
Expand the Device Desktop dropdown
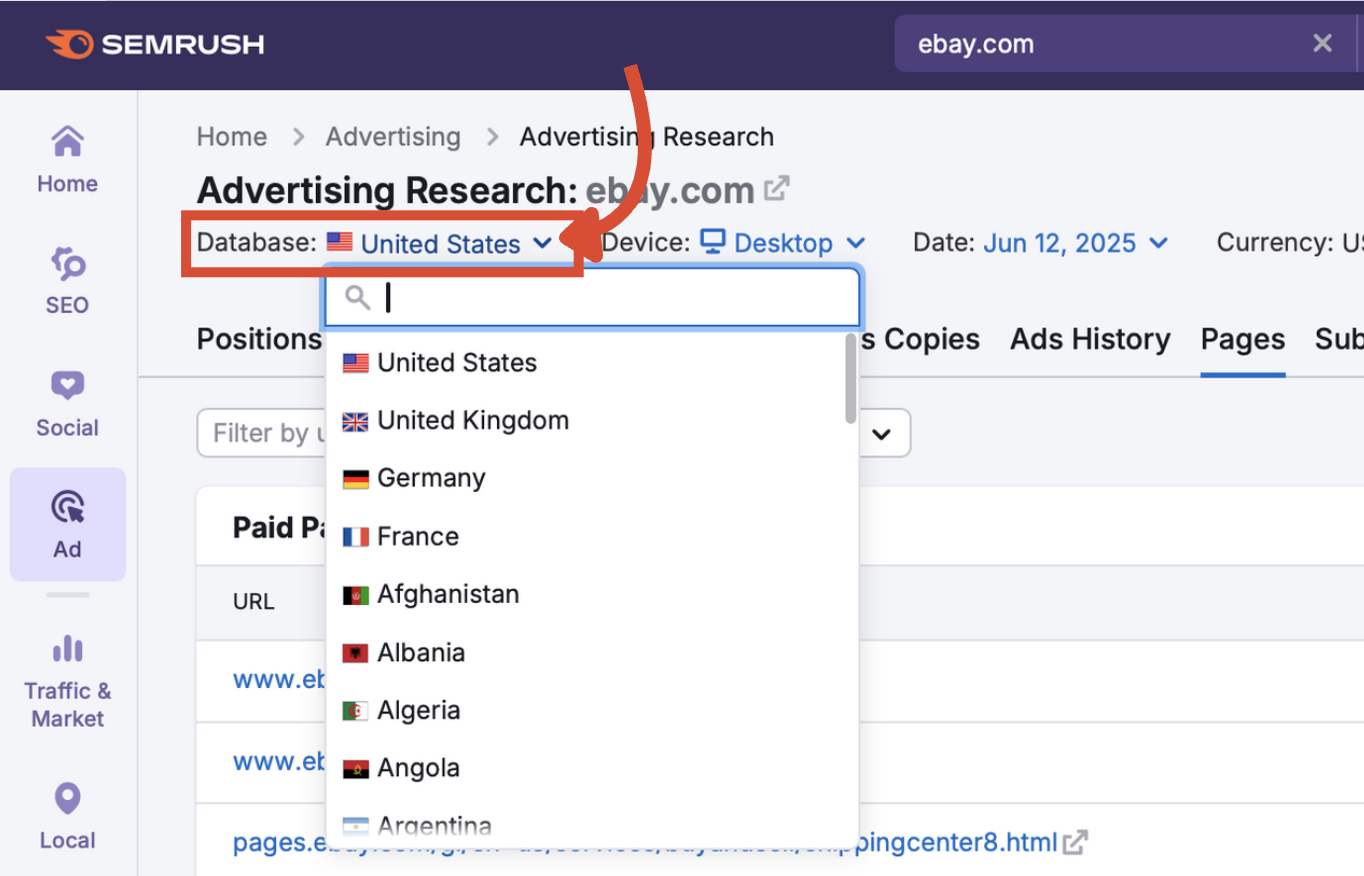(x=783, y=243)
